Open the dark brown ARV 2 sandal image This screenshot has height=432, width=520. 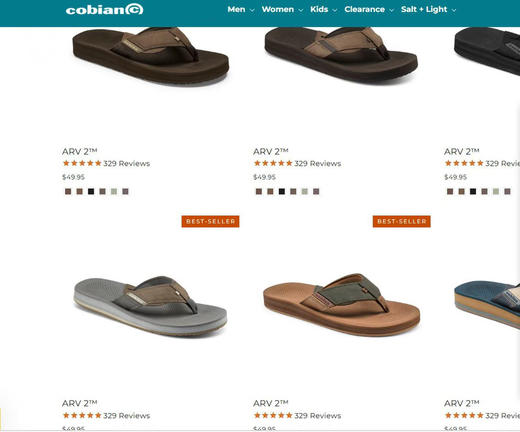pos(151,55)
